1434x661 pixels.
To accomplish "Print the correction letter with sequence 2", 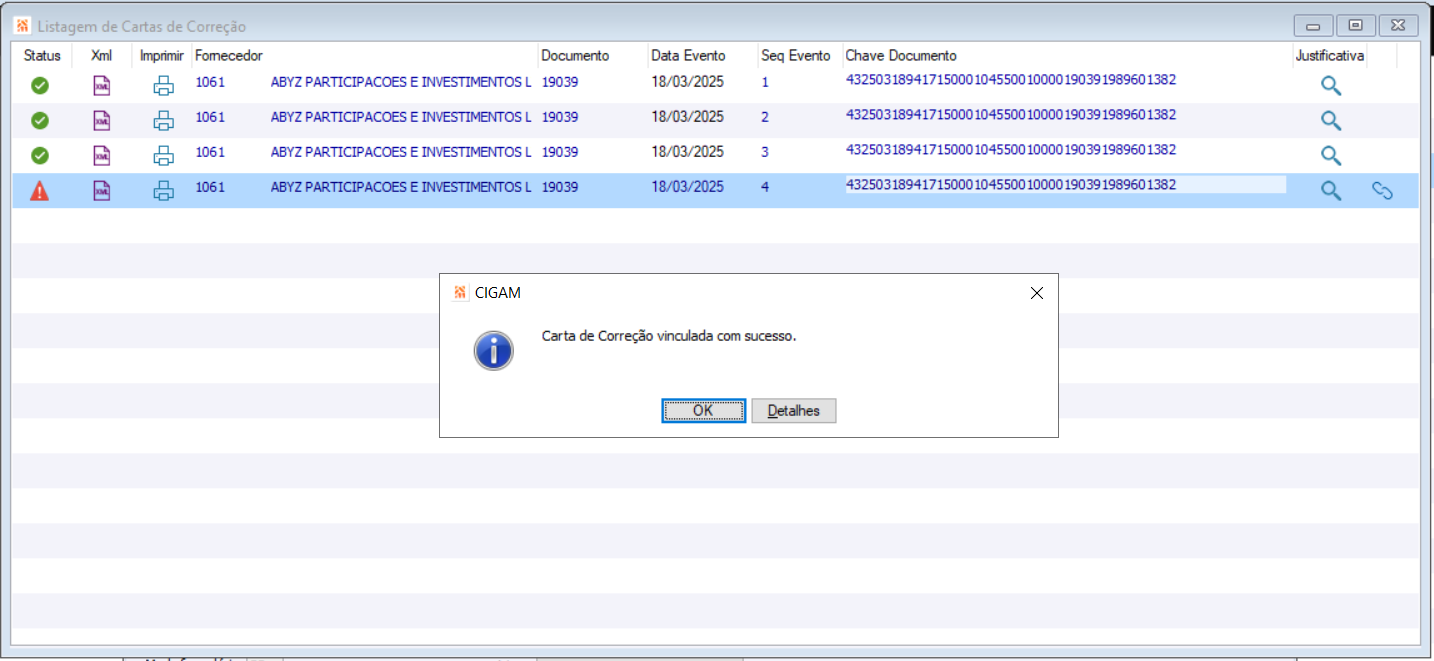I will 163,121.
